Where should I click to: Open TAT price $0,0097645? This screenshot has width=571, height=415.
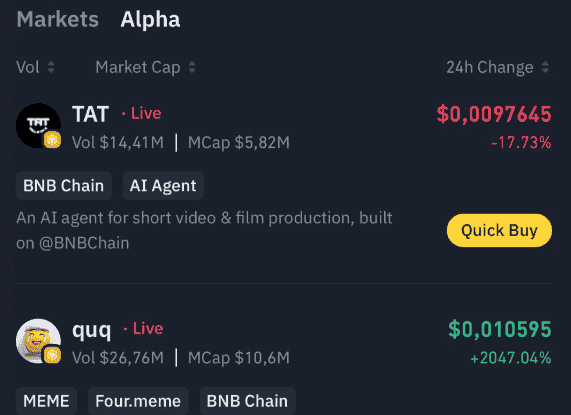494,114
